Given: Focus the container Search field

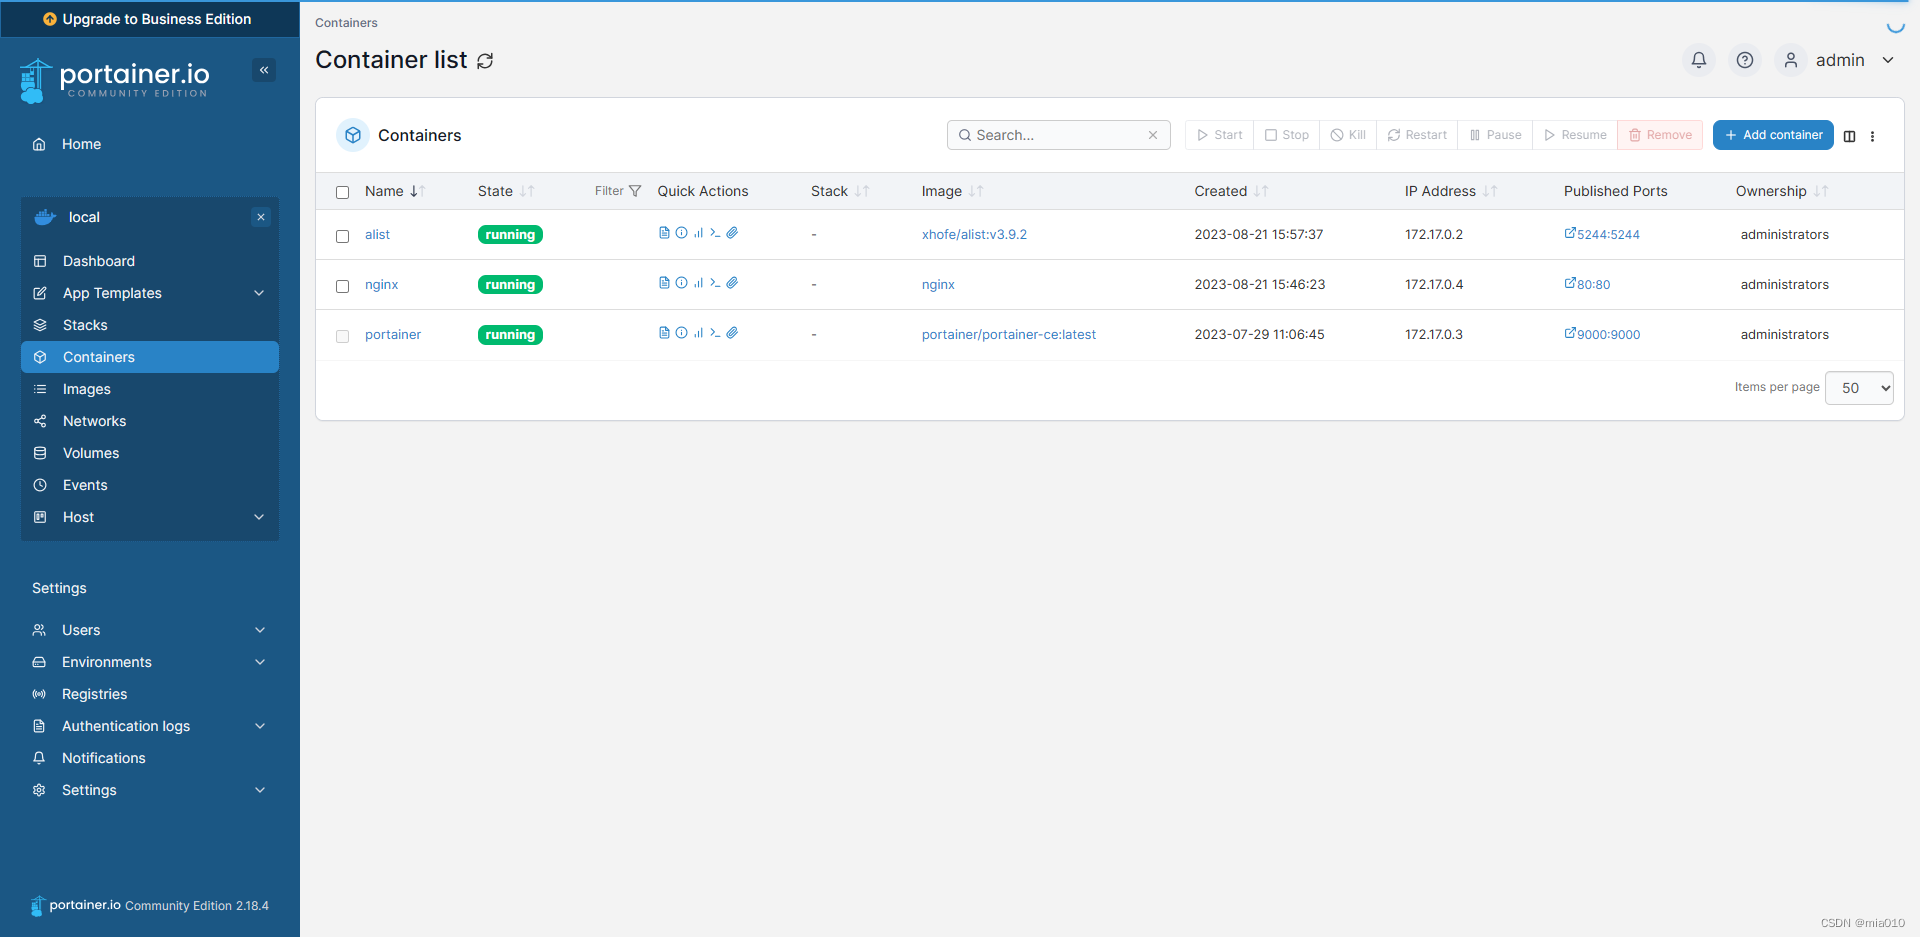Looking at the screenshot, I should (x=1058, y=135).
